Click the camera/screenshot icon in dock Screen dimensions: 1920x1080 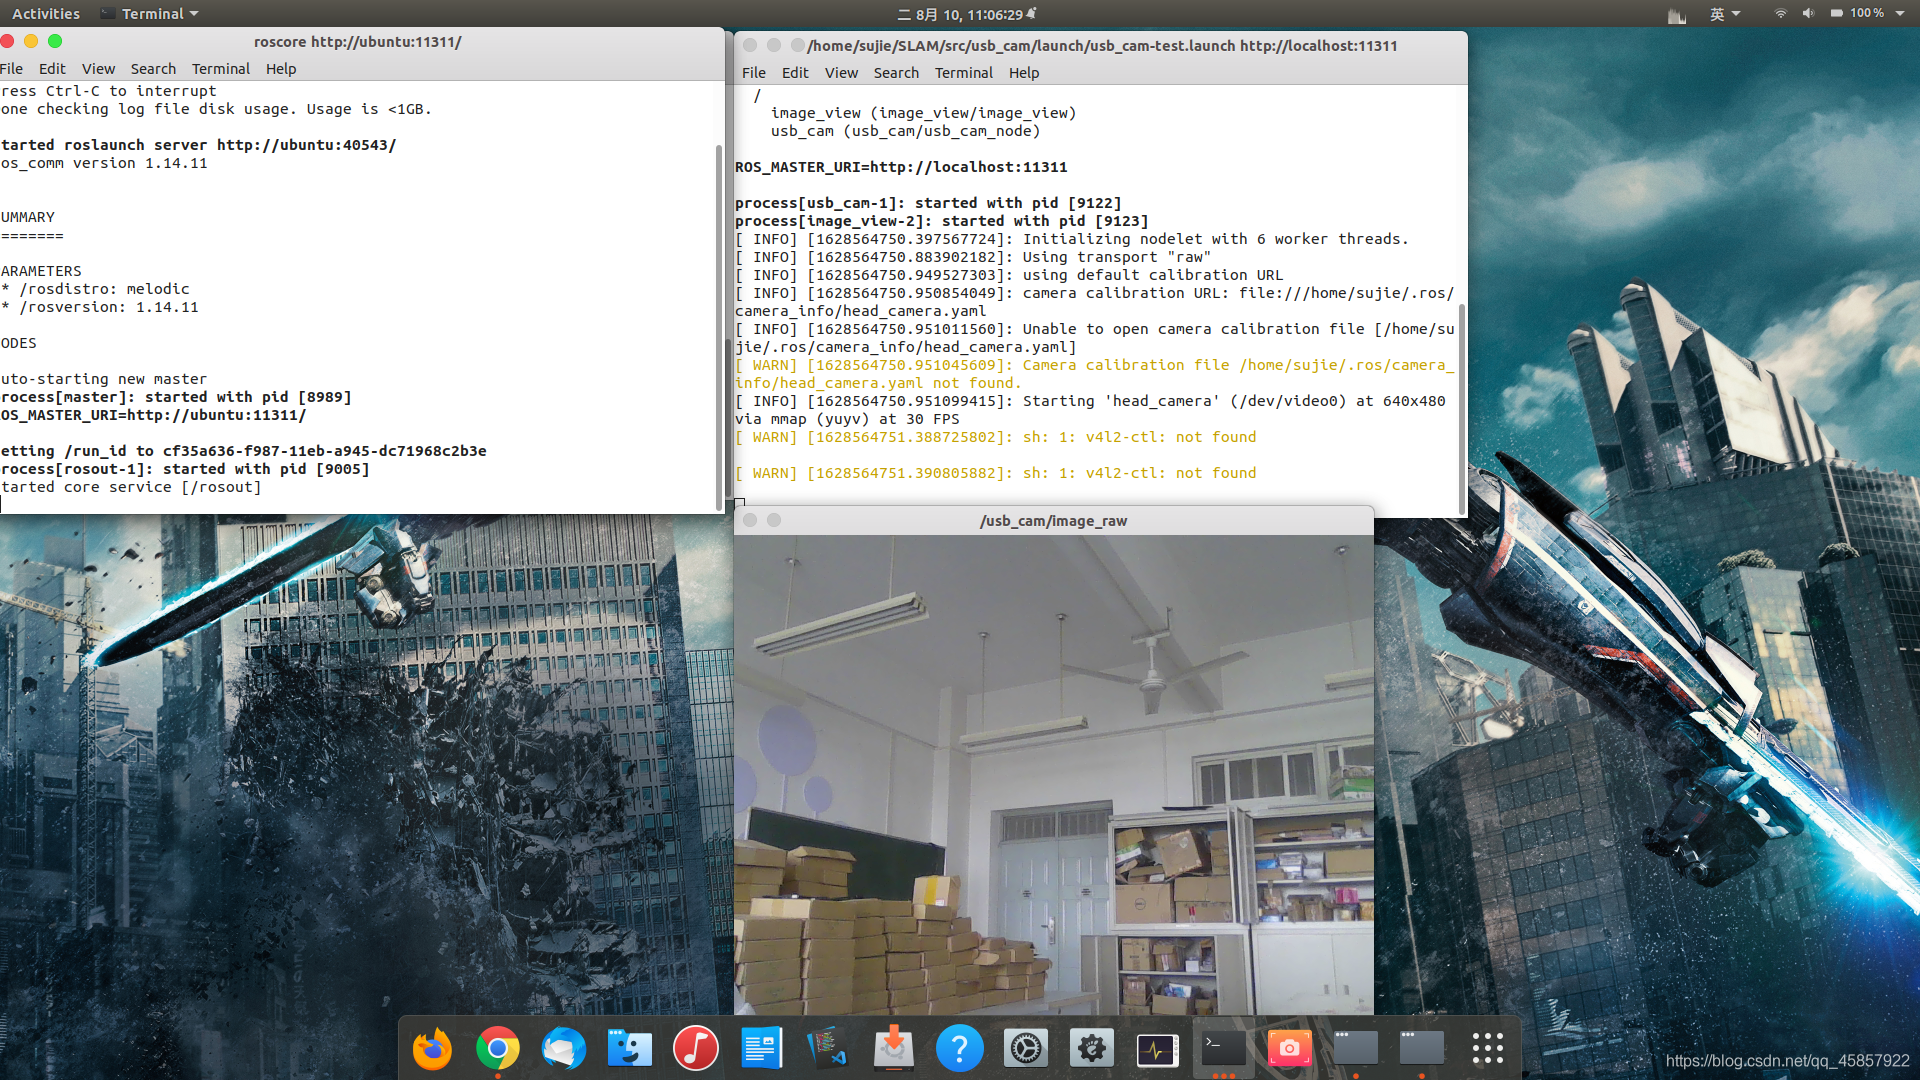coord(1288,1048)
